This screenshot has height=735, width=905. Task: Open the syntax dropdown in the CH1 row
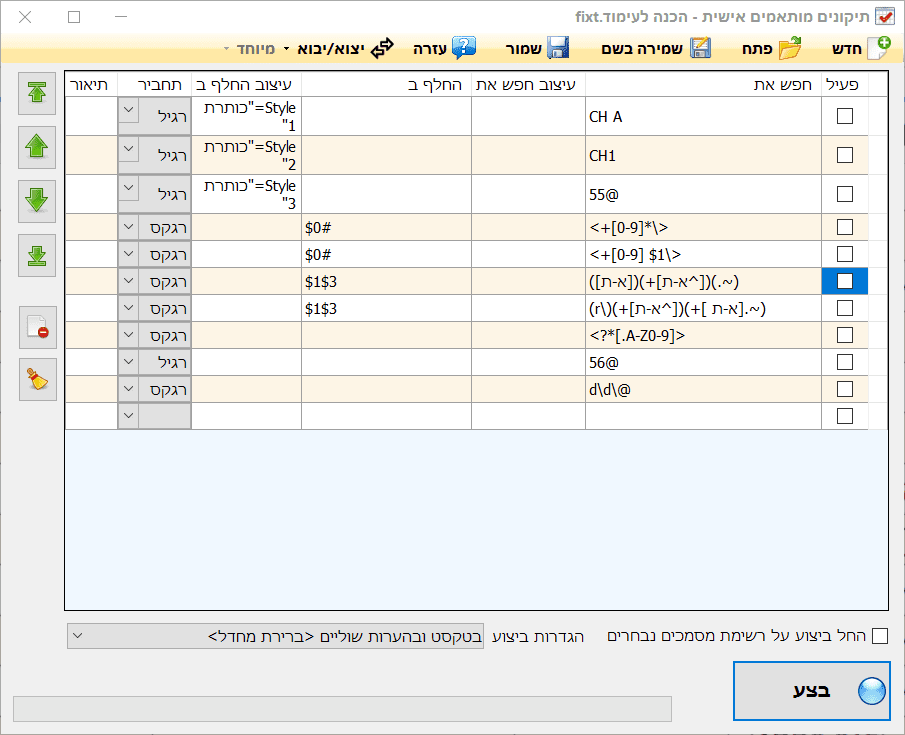point(129,148)
